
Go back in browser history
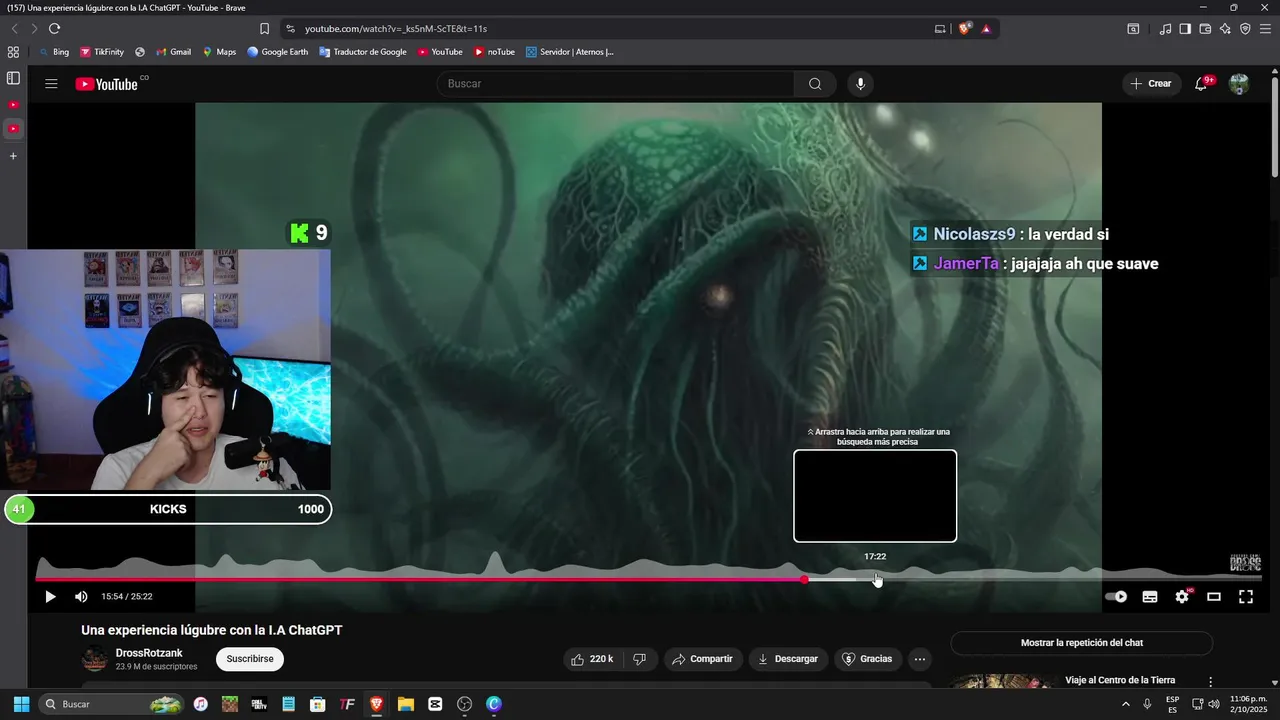click(x=14, y=29)
